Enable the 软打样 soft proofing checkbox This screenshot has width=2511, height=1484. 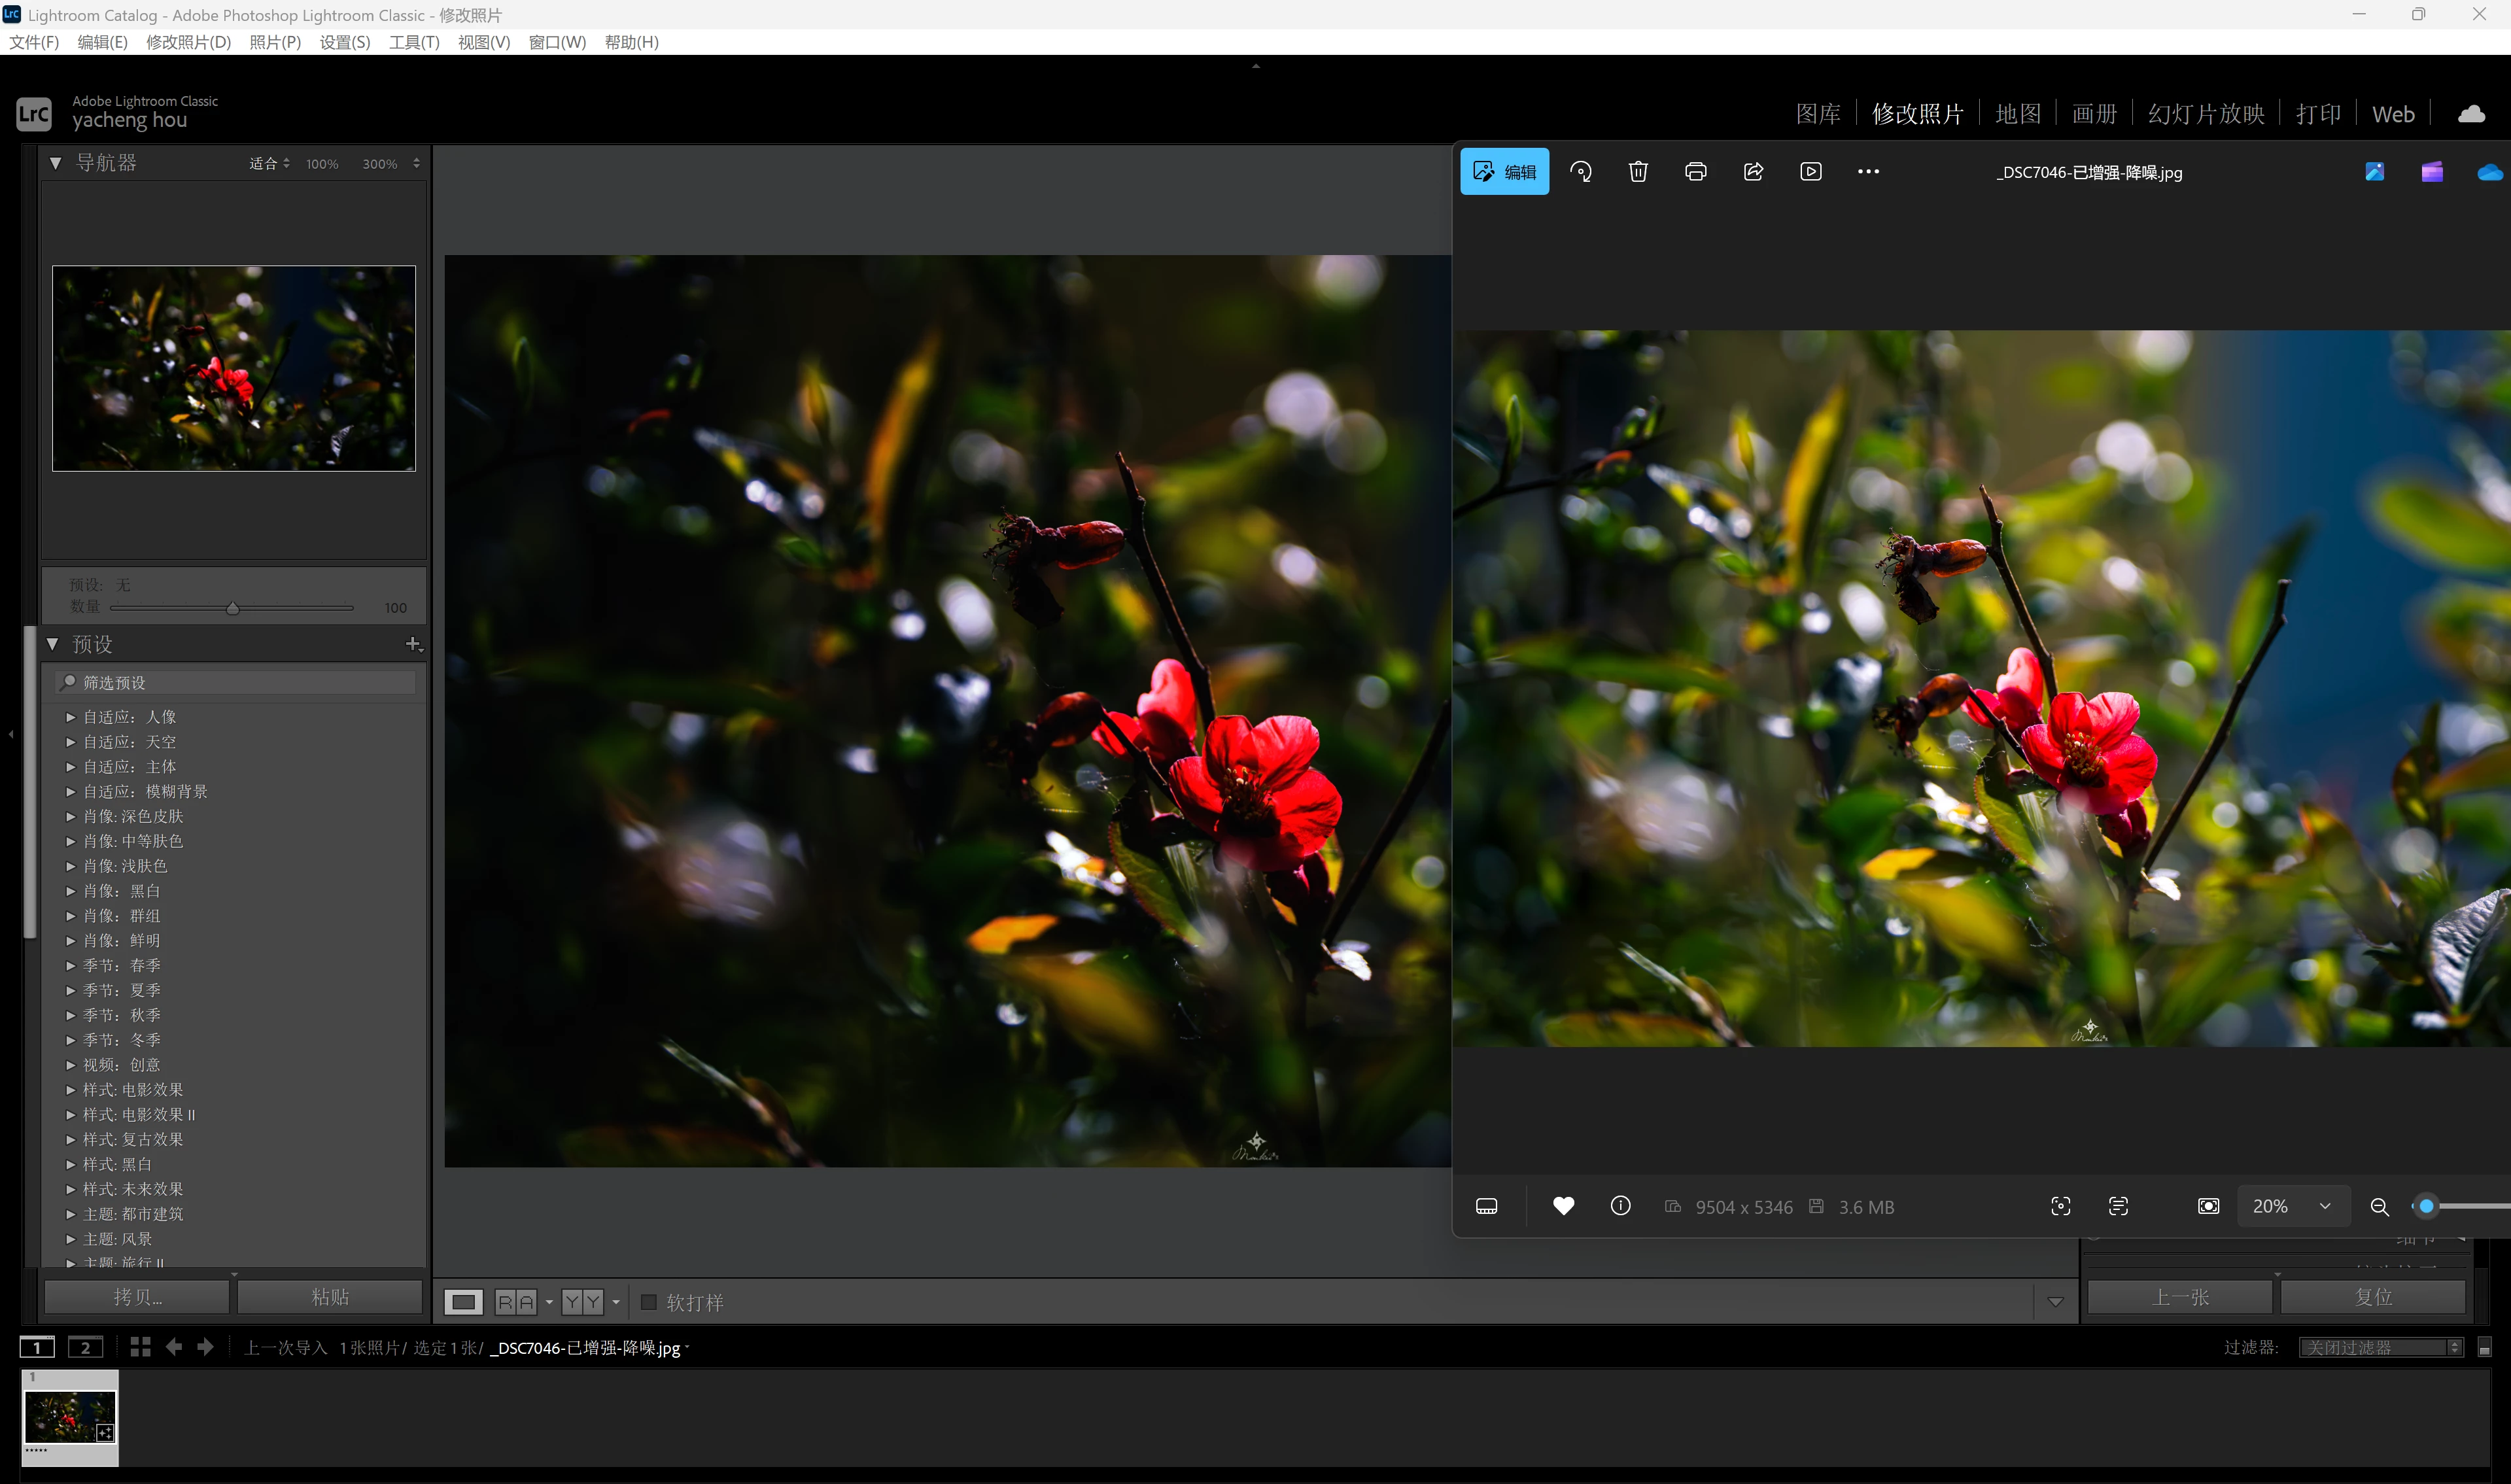649,1302
